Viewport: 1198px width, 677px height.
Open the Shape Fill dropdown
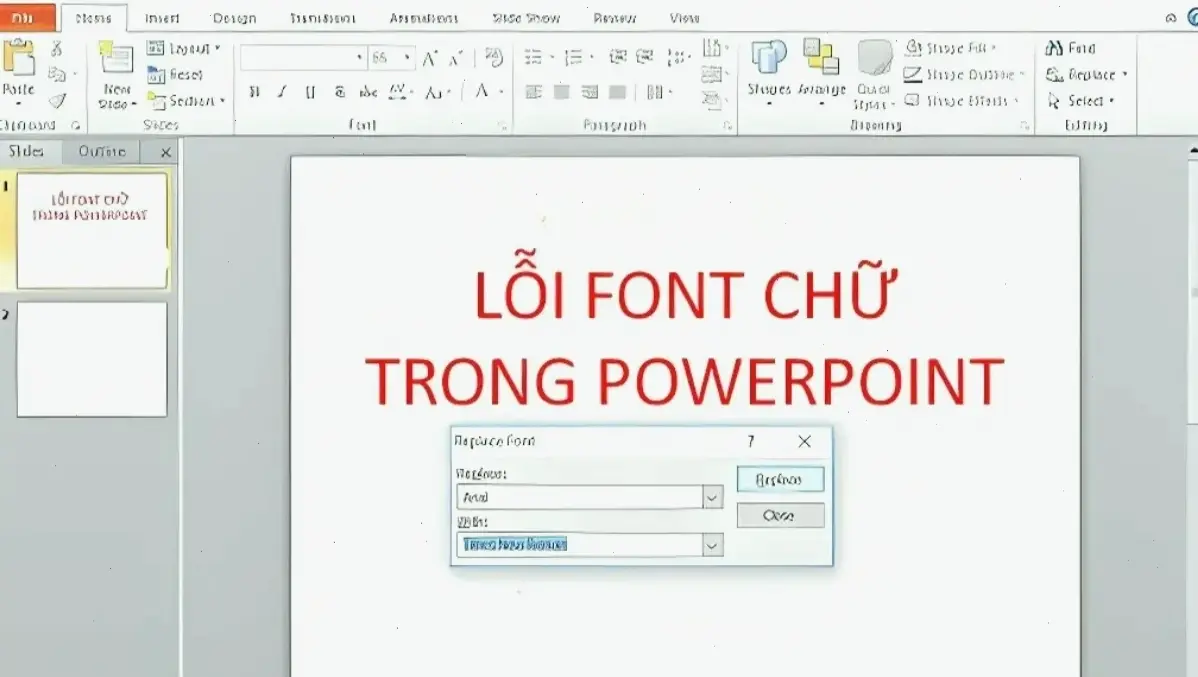[950, 48]
